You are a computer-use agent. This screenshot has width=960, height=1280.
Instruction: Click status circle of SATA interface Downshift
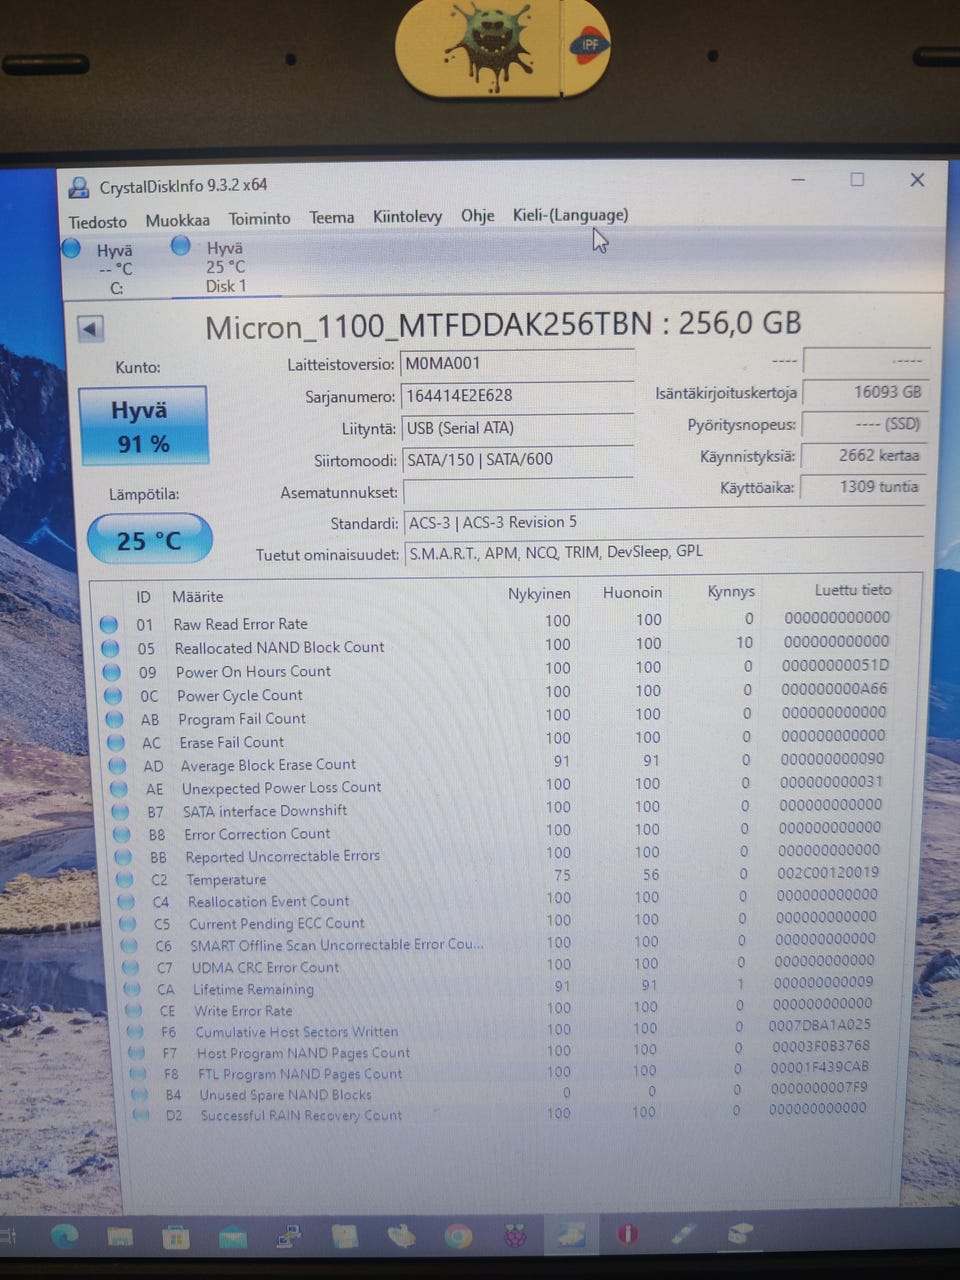click(120, 811)
